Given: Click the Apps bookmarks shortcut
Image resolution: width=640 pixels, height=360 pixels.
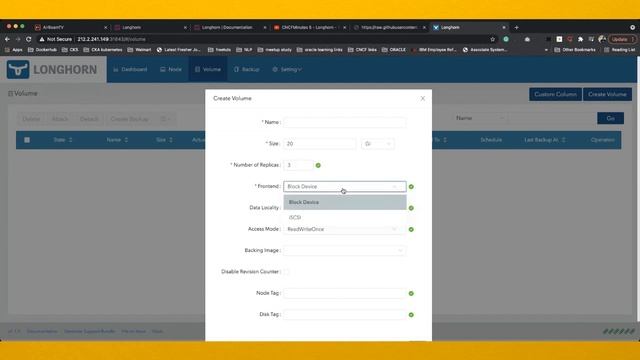Looking at the screenshot, I should 14,50.
